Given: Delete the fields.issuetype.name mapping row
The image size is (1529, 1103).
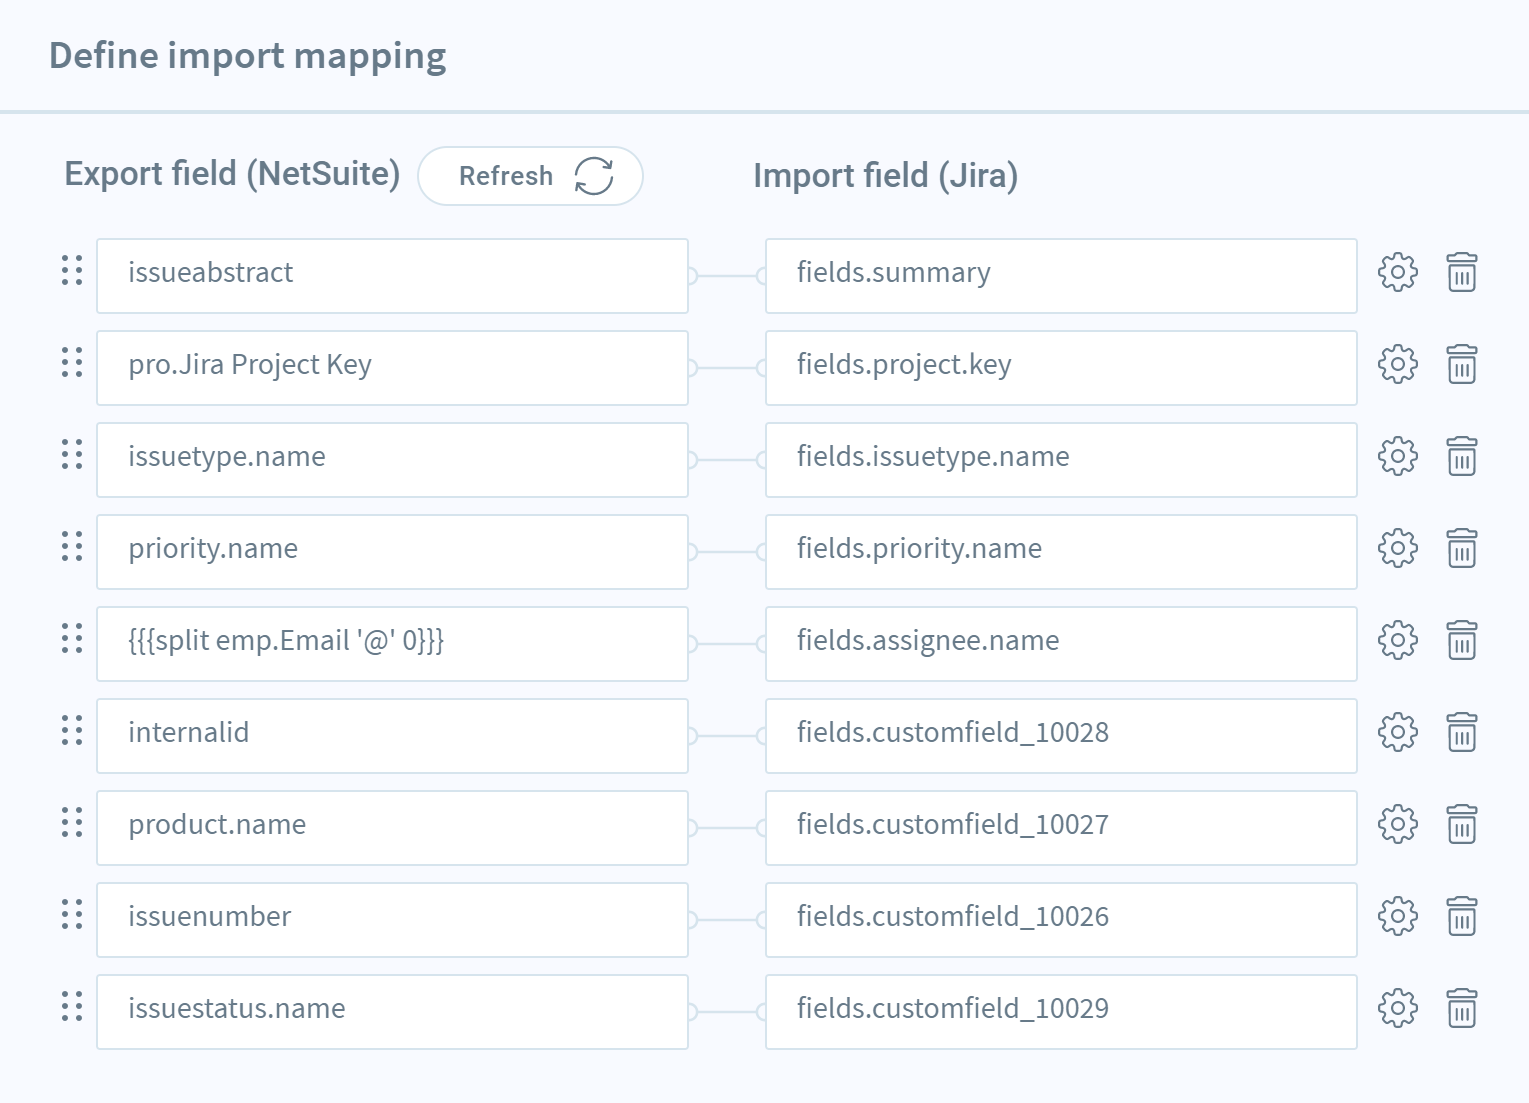Looking at the screenshot, I should [1462, 456].
